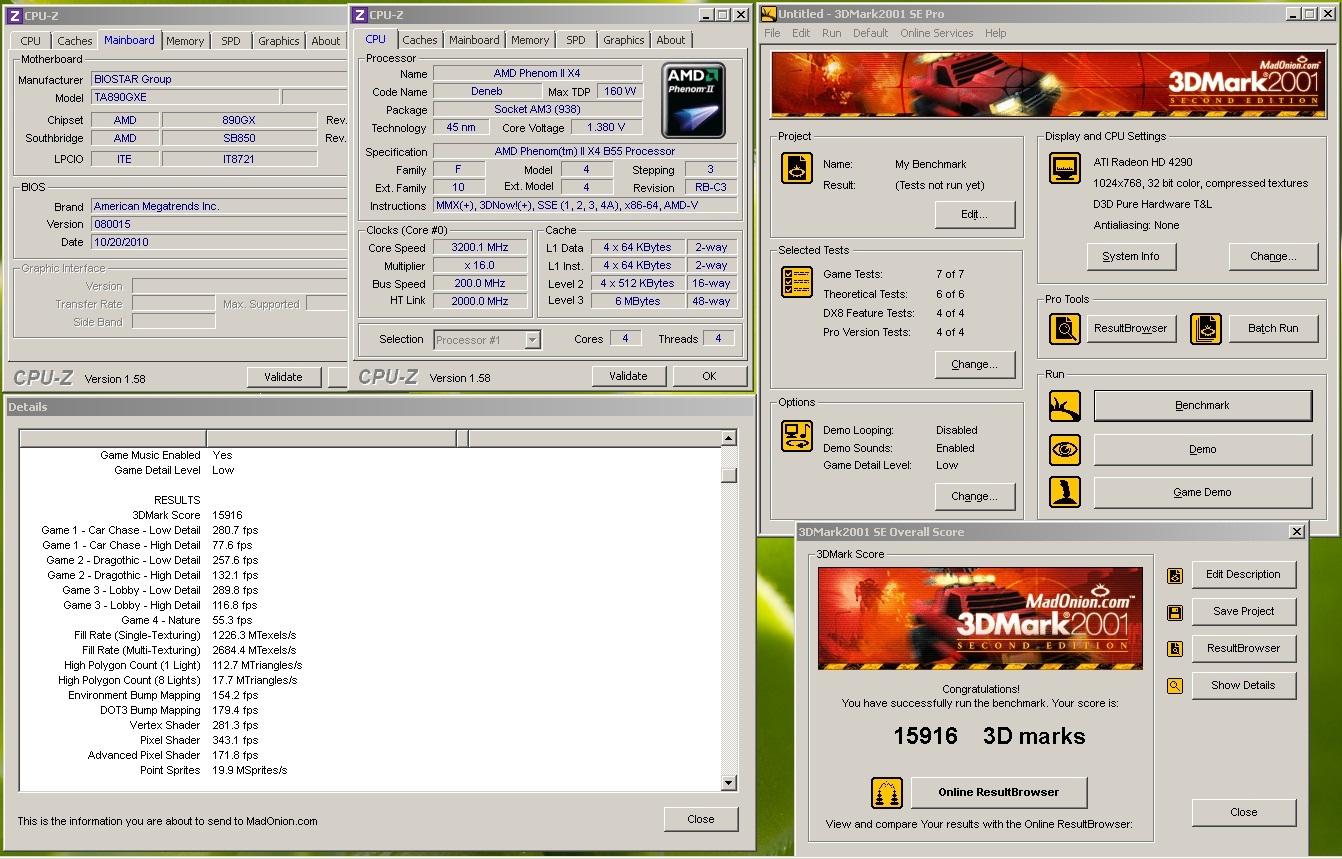Screen dimensions: 1342x859
Task: Click ResultBrowser button in Overall Score dialog
Action: [1243, 648]
